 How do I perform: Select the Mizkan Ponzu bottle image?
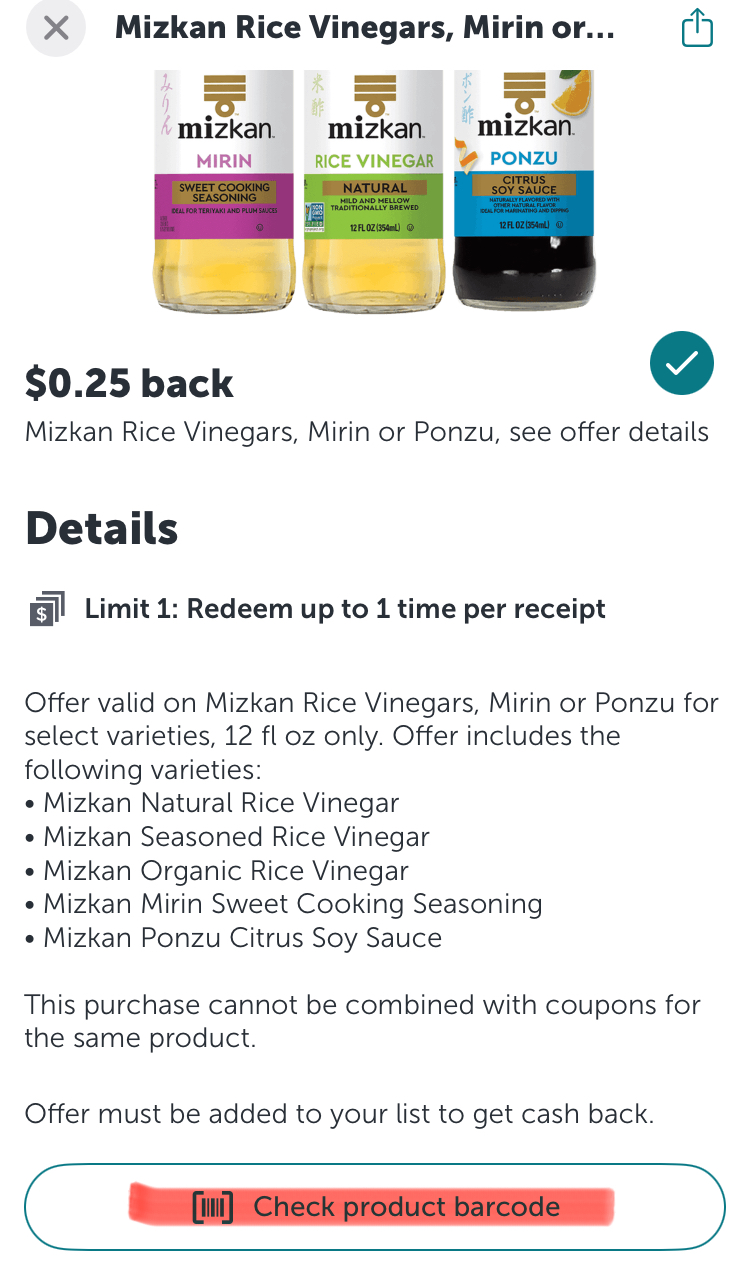pos(524,190)
